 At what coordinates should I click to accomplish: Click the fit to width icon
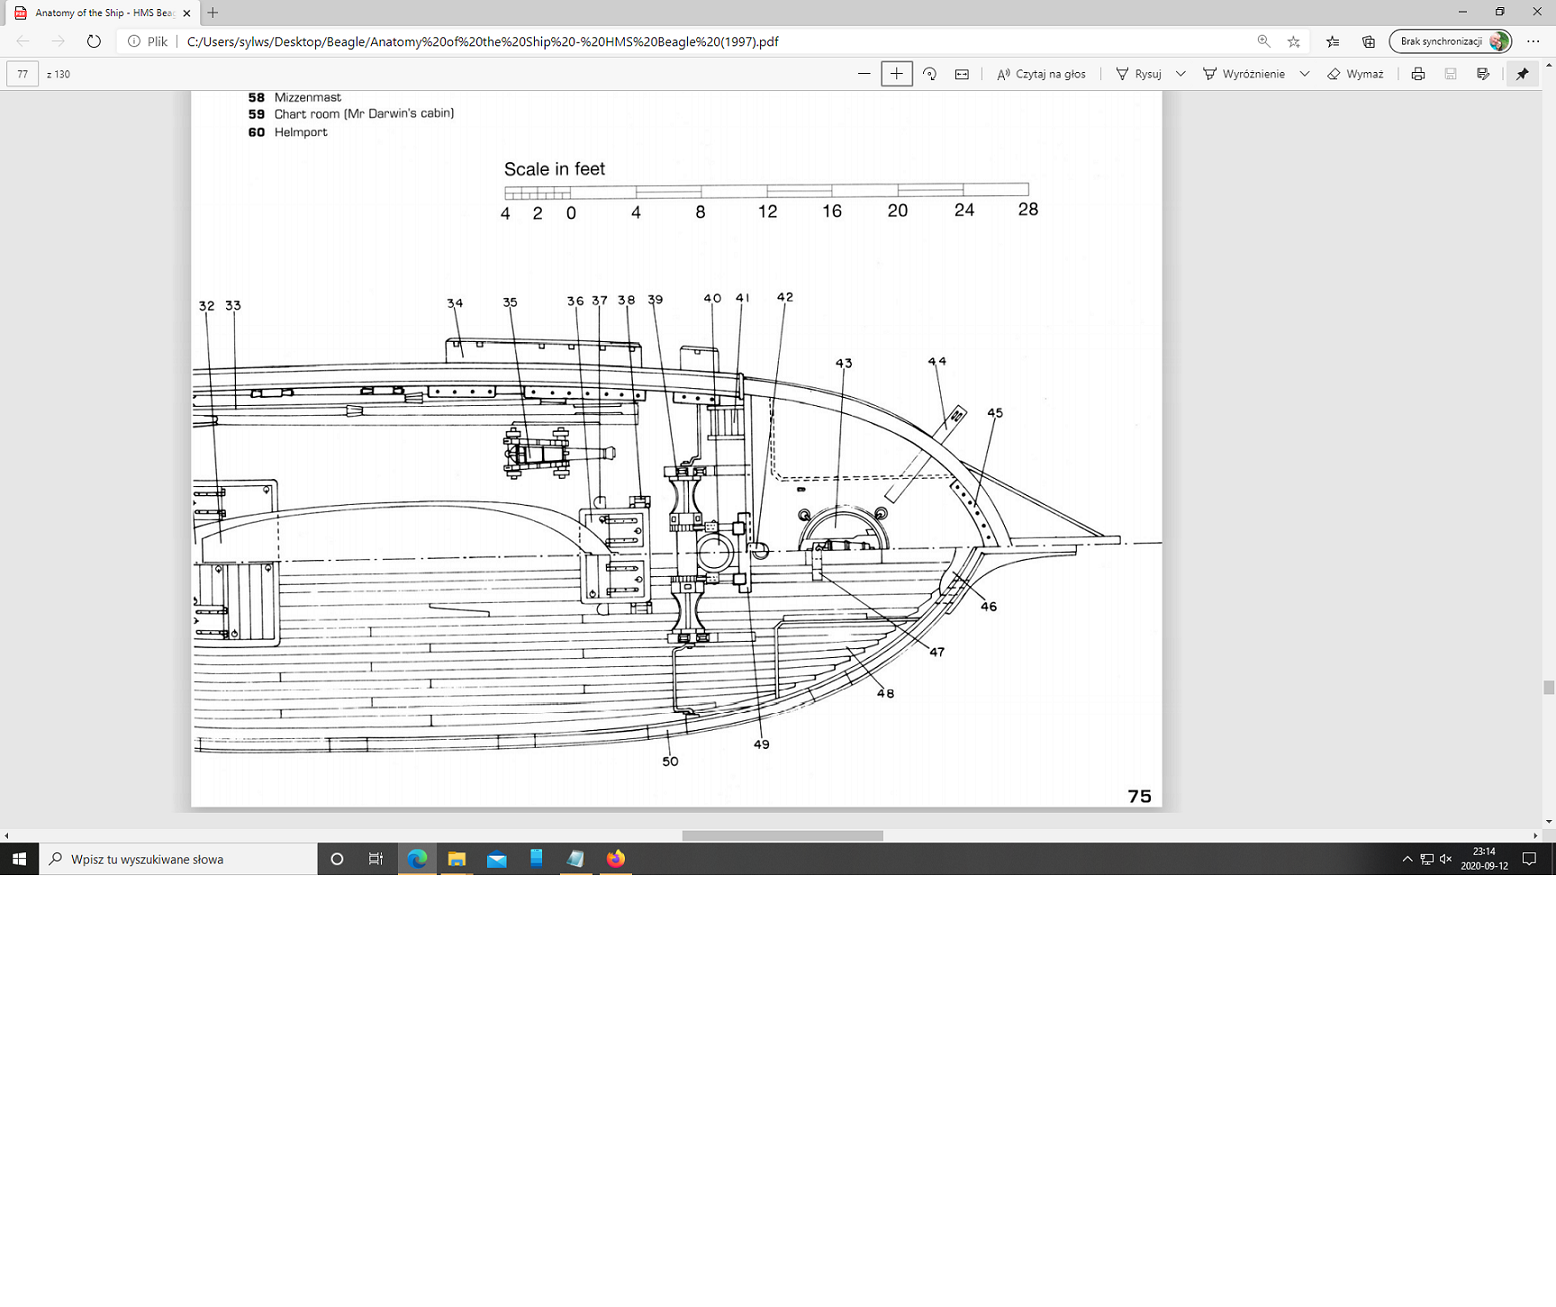[962, 74]
